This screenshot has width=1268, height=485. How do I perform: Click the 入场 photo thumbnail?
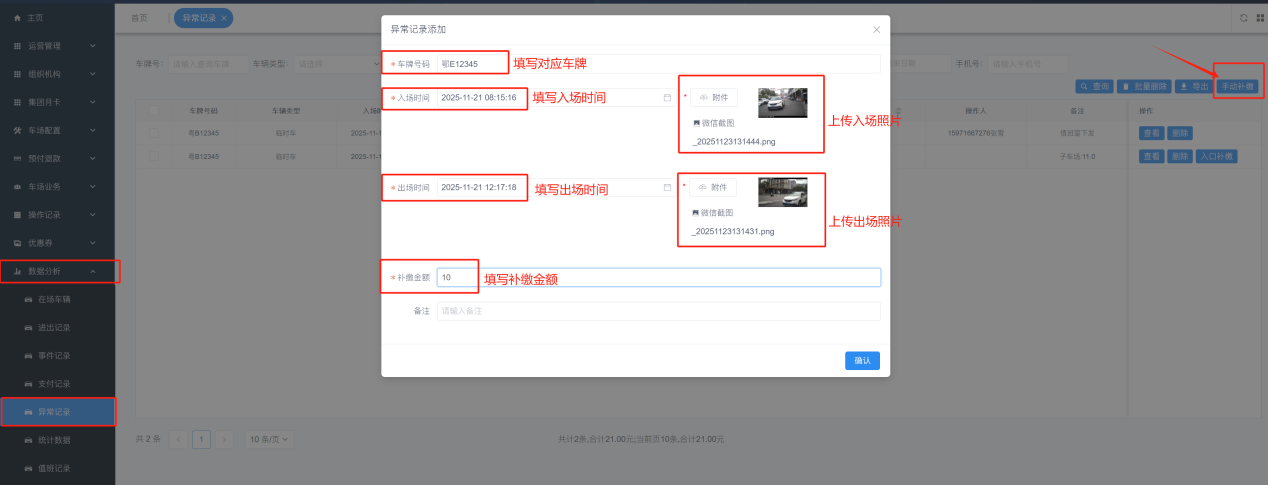(x=783, y=103)
